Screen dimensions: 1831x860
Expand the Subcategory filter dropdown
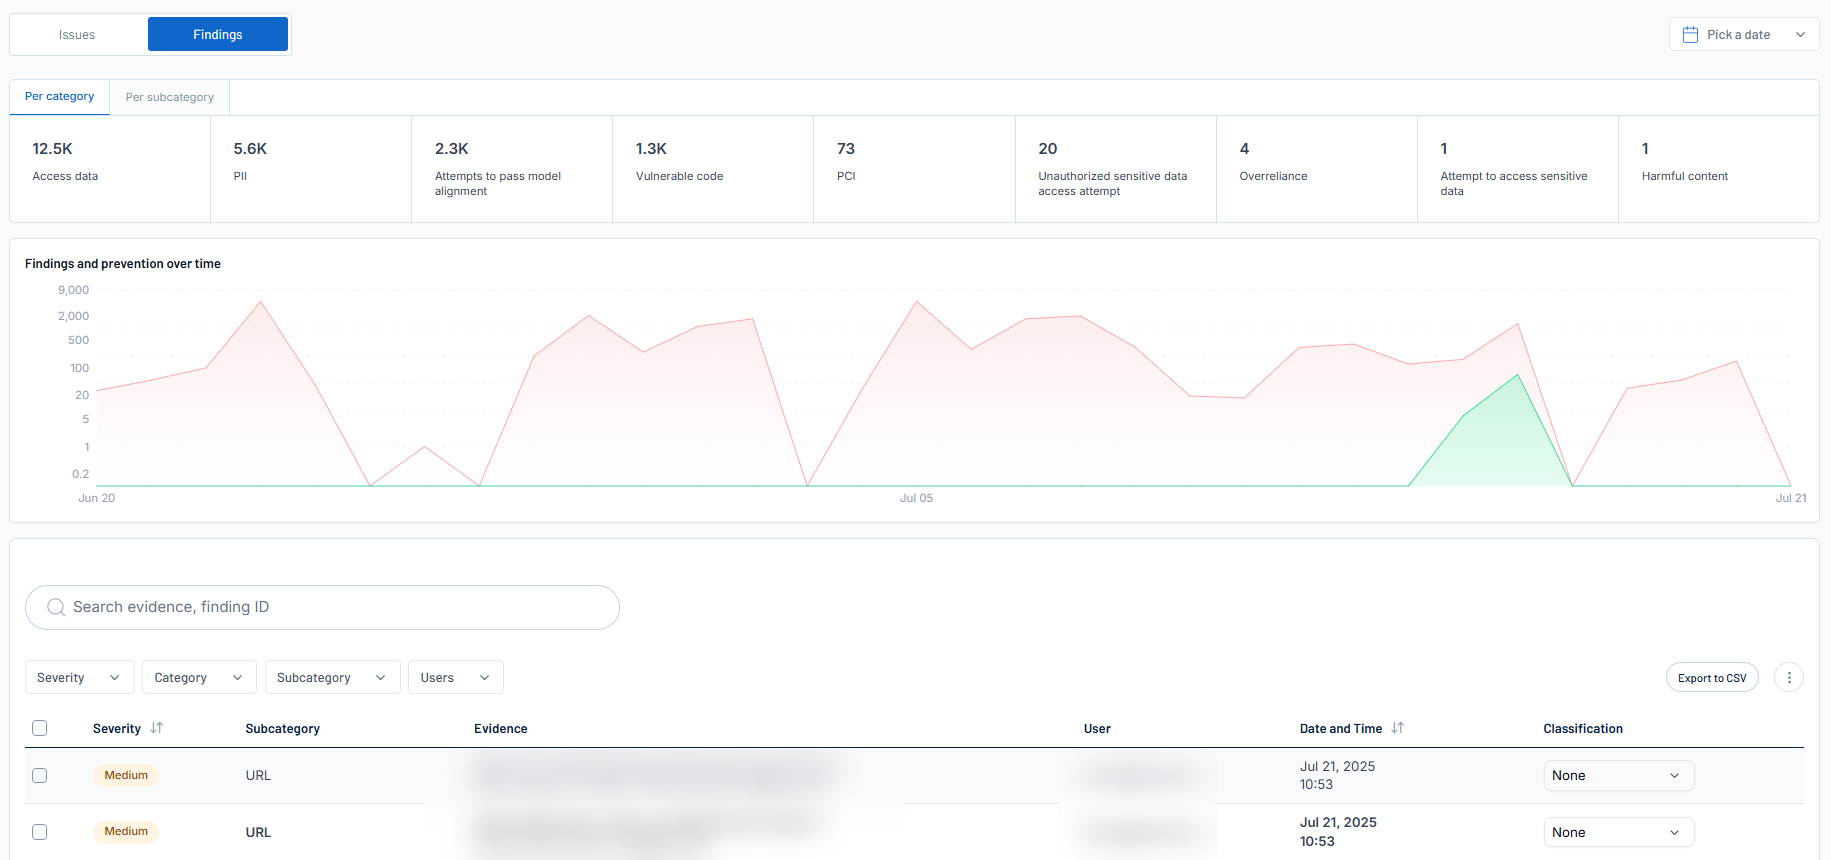coord(332,677)
